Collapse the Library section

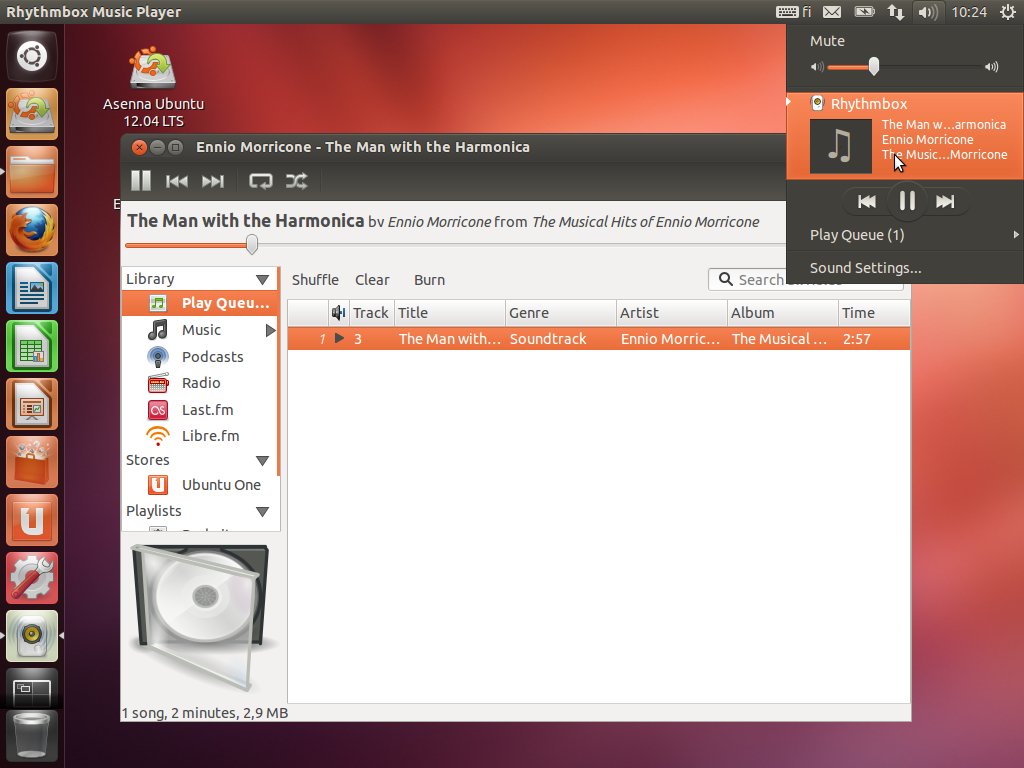[x=263, y=280]
